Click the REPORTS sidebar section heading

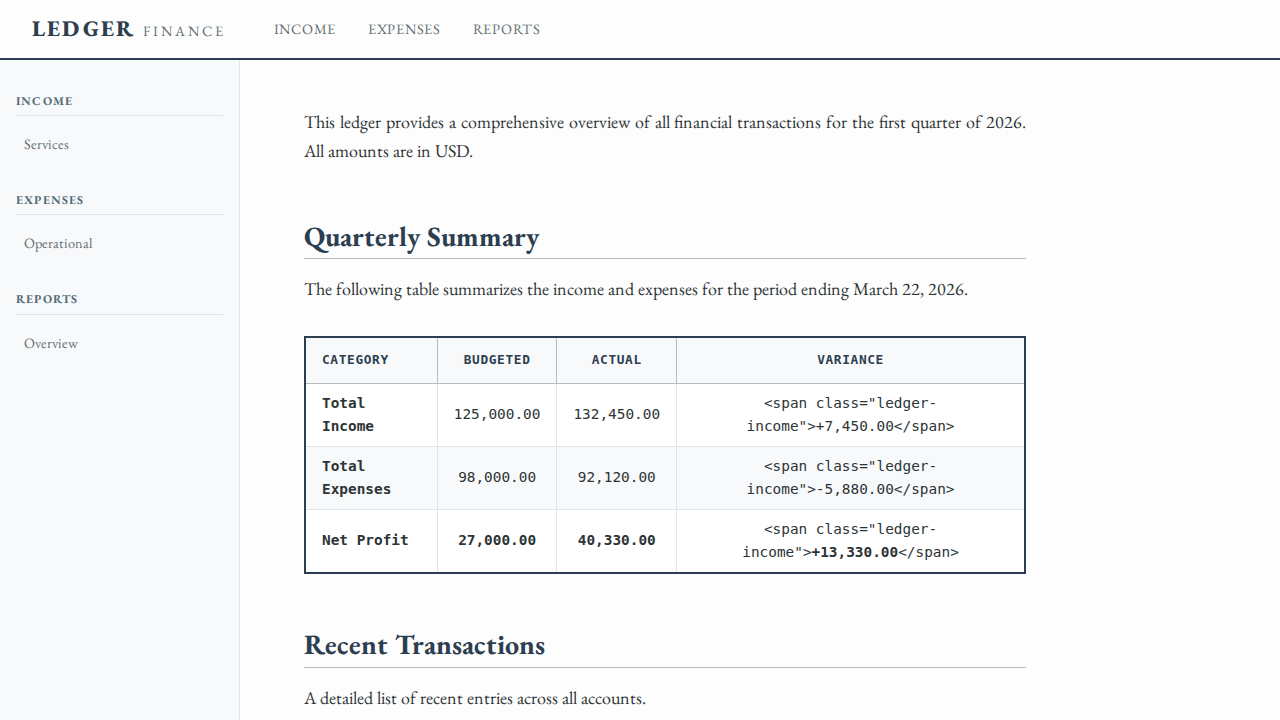pyautogui.click(x=46, y=299)
